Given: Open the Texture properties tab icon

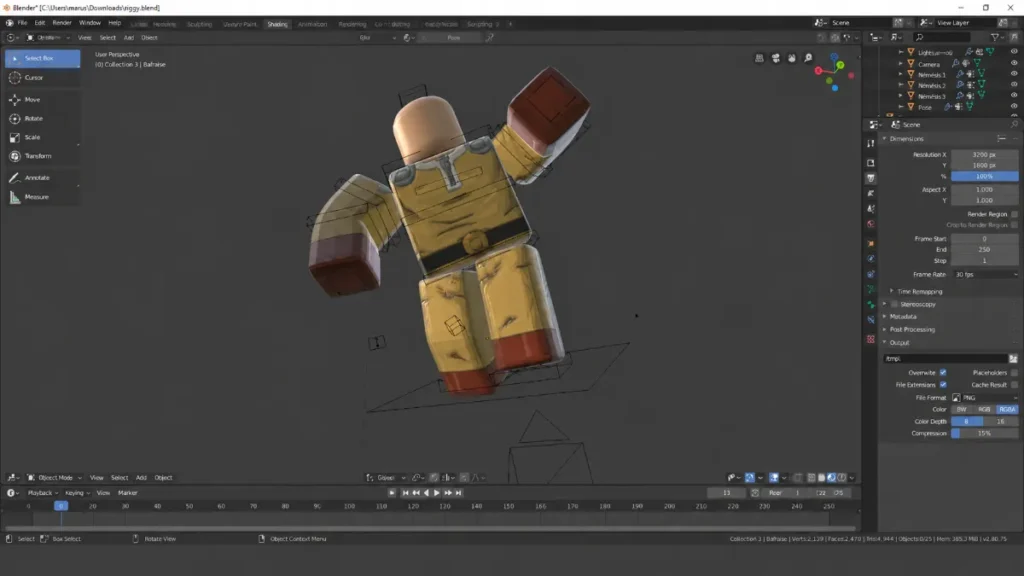Looking at the screenshot, I should coord(871,340).
